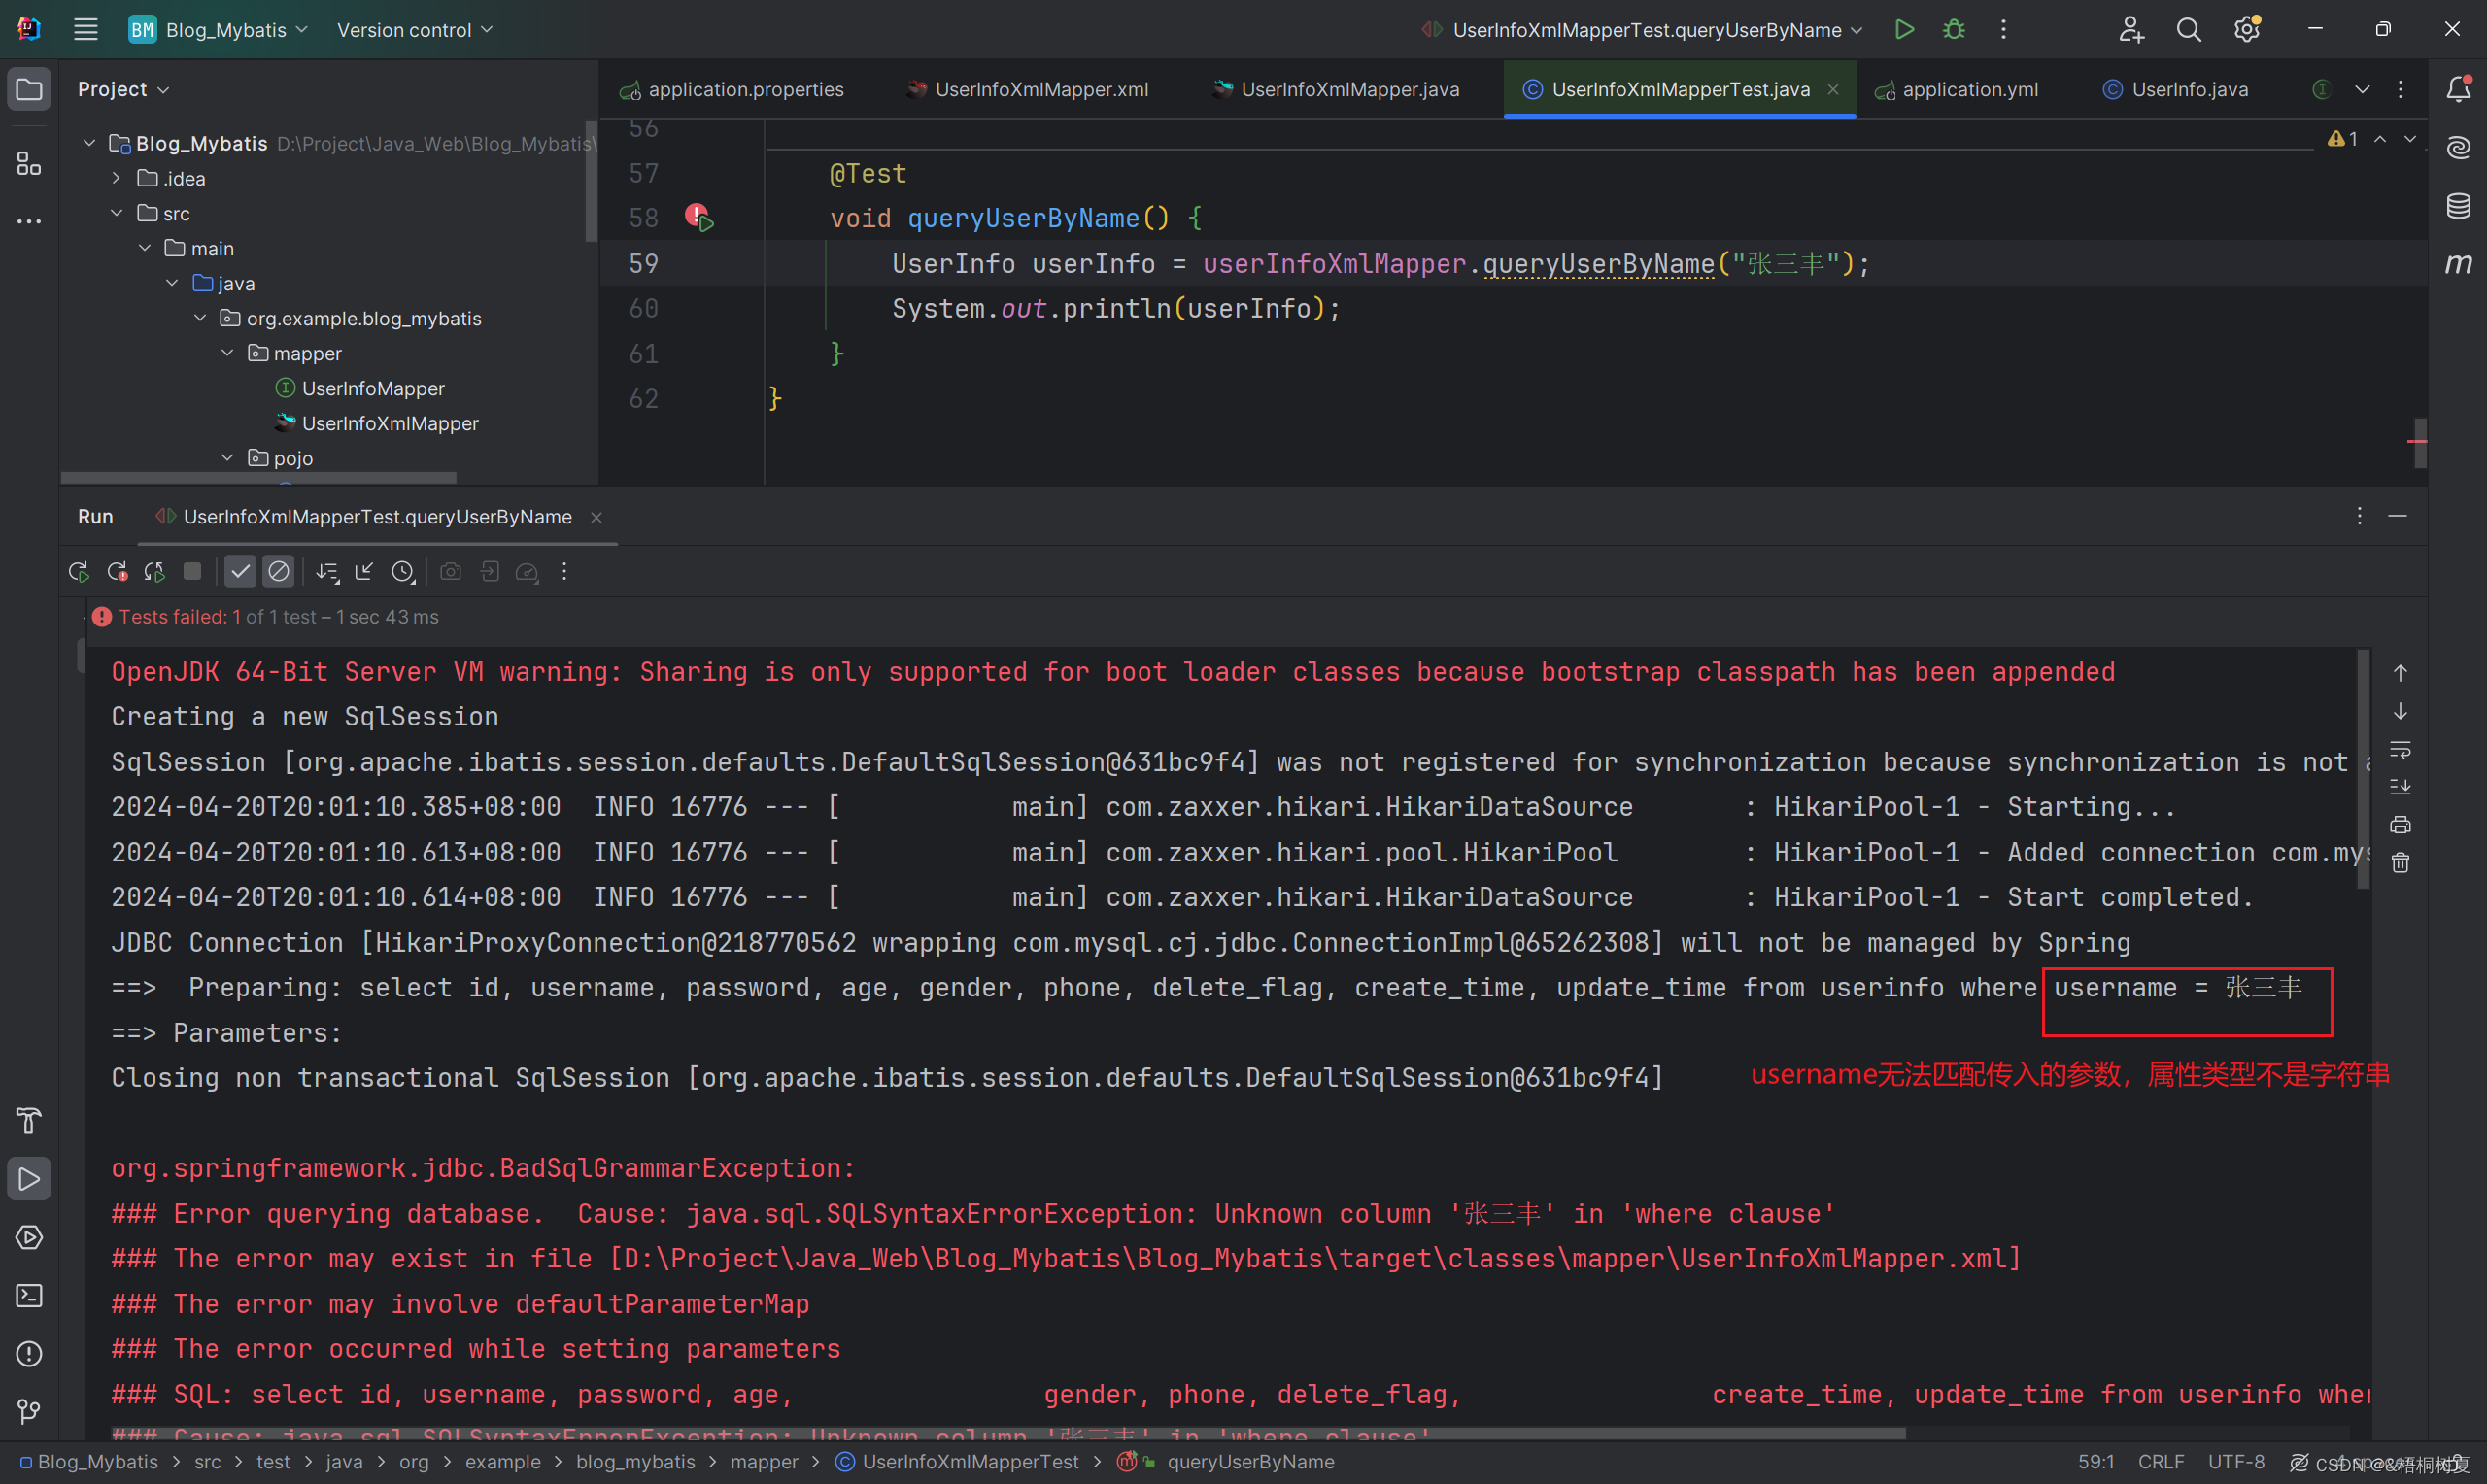Open the Problems tool window
The image size is (2487, 1484).
click(x=29, y=1353)
